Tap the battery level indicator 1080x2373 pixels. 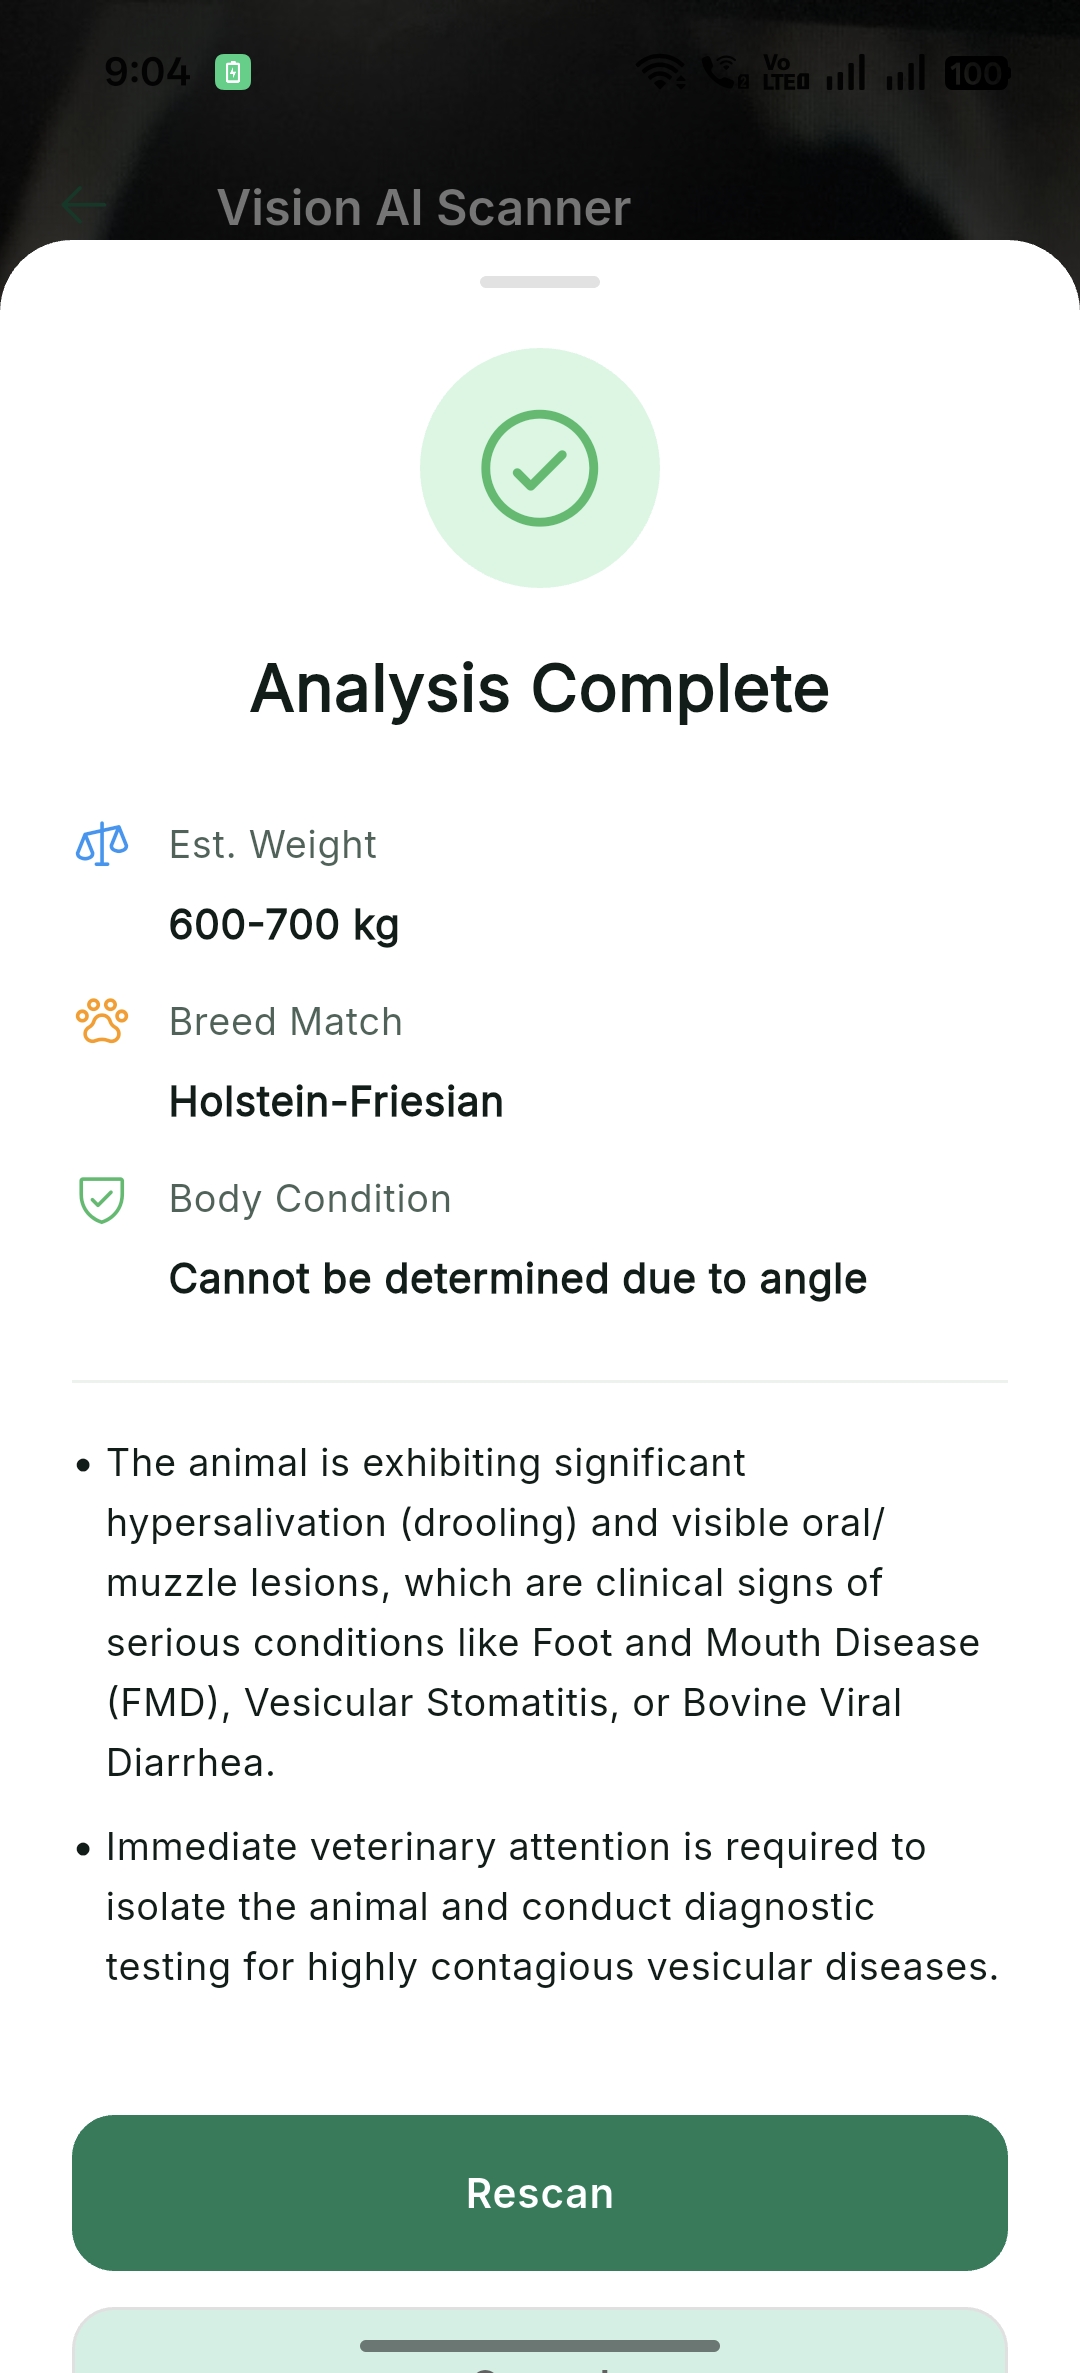[977, 73]
